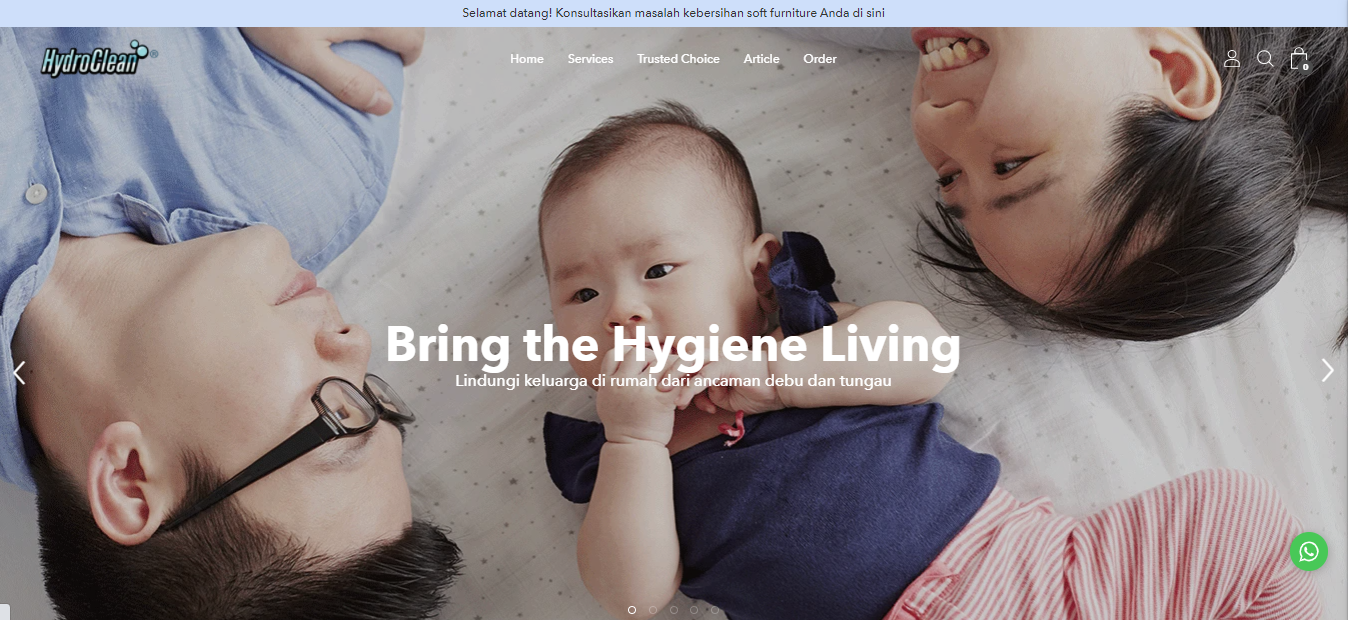This screenshot has width=1348, height=620.
Task: Select the second carousel dot
Action: point(653,609)
